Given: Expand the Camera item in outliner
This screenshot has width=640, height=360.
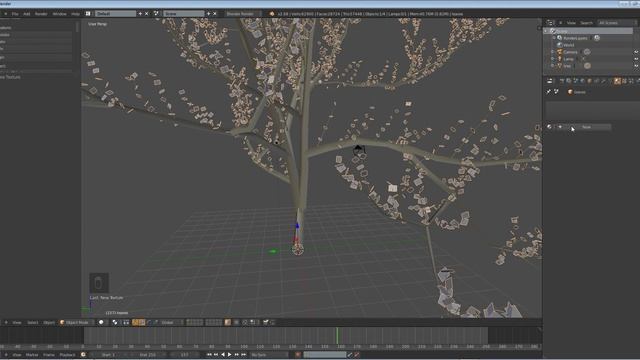Looking at the screenshot, I should point(553,52).
